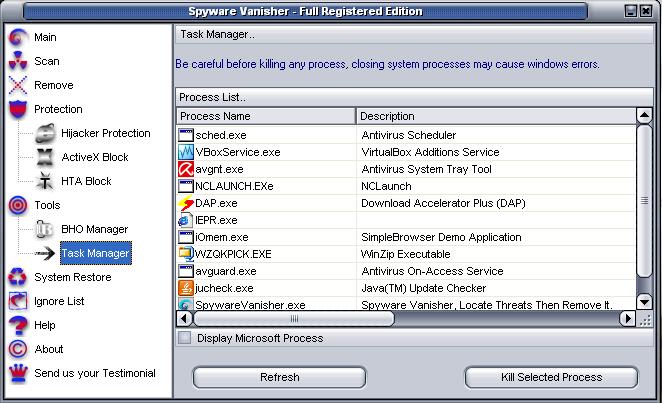This screenshot has height=403, width=662.
Task: Go to the Scan page
Action: coord(47,61)
